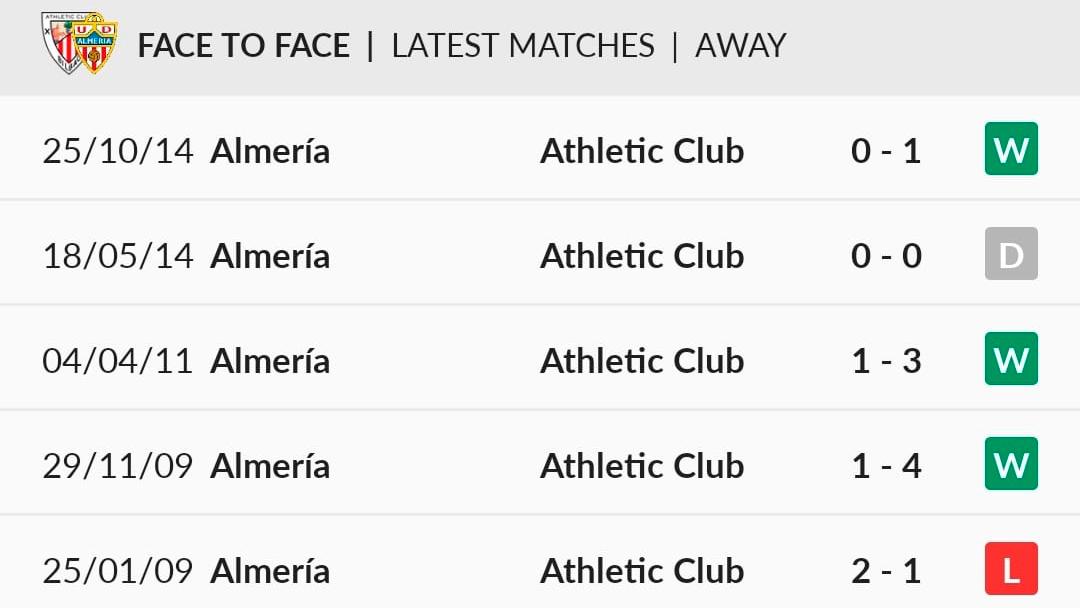Open the 1 - 4 score of 29/11/09
The image size is (1080, 608).
click(x=886, y=466)
